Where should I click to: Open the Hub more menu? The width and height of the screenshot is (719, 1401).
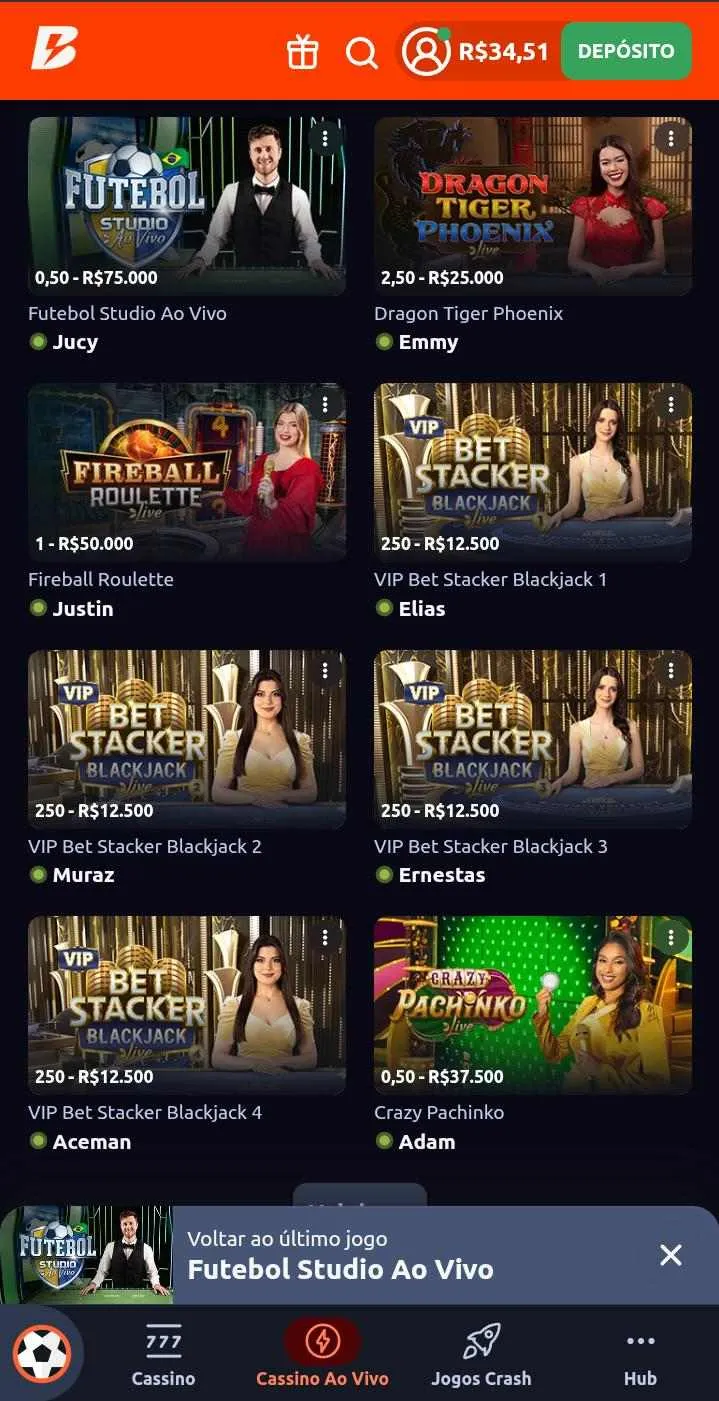tap(640, 1354)
